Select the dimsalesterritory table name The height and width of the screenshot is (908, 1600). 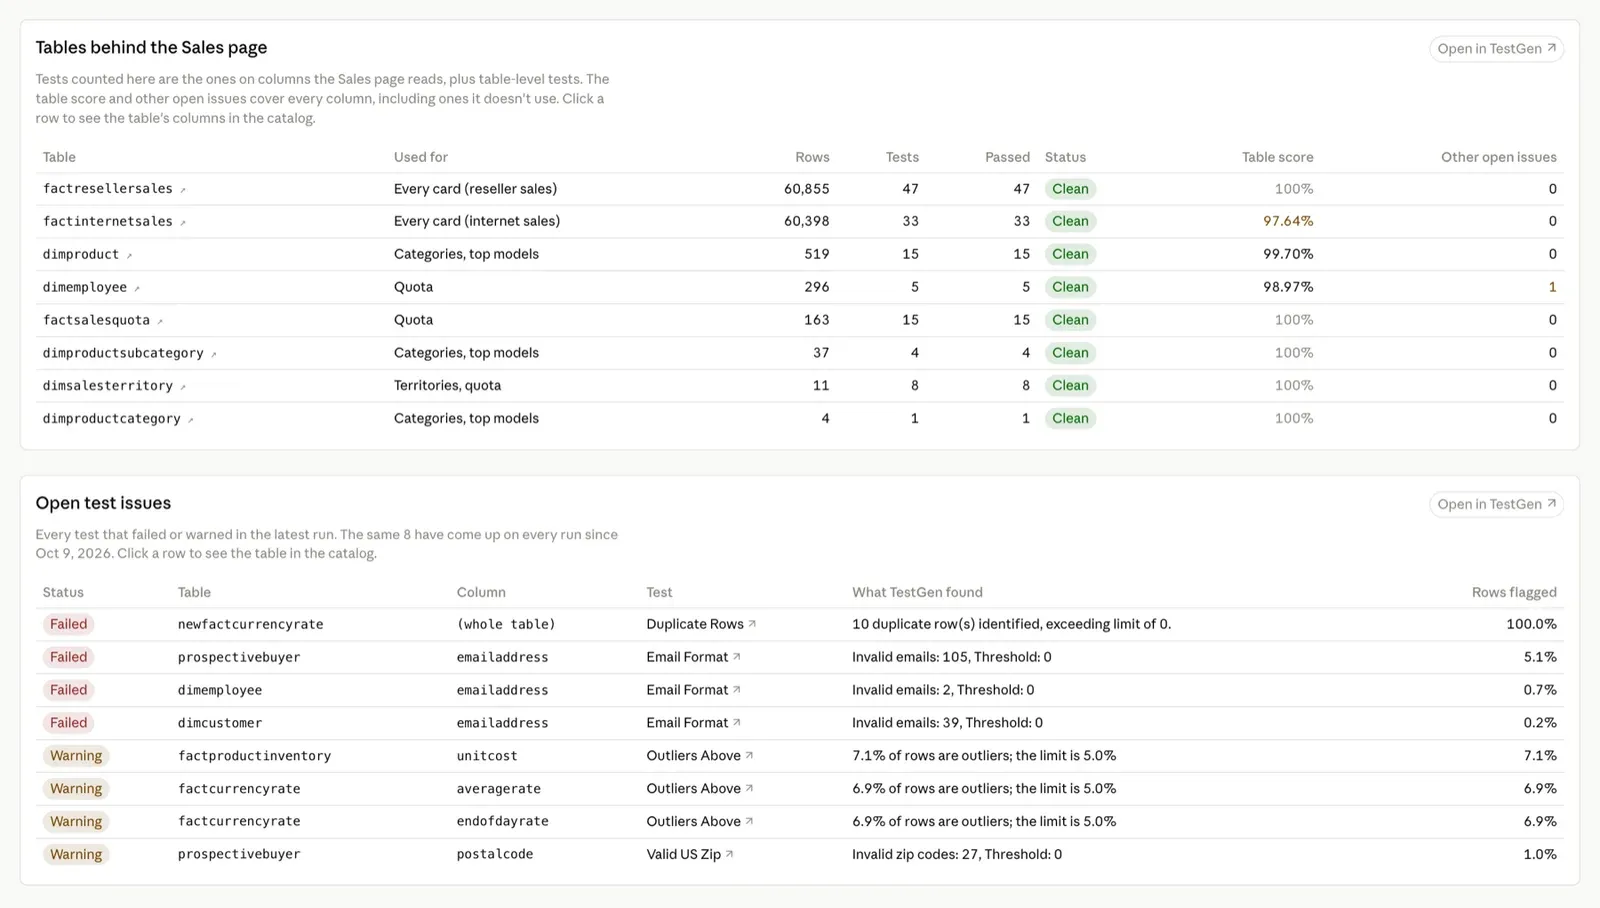click(x=108, y=385)
